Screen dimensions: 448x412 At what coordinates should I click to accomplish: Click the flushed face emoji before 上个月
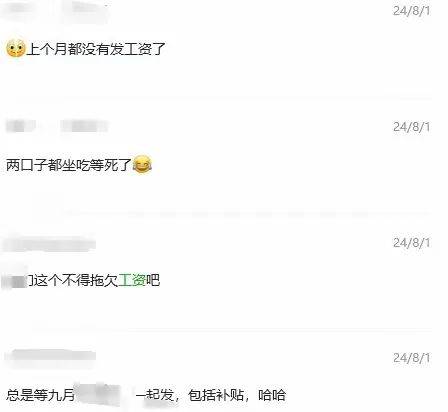click(x=16, y=49)
